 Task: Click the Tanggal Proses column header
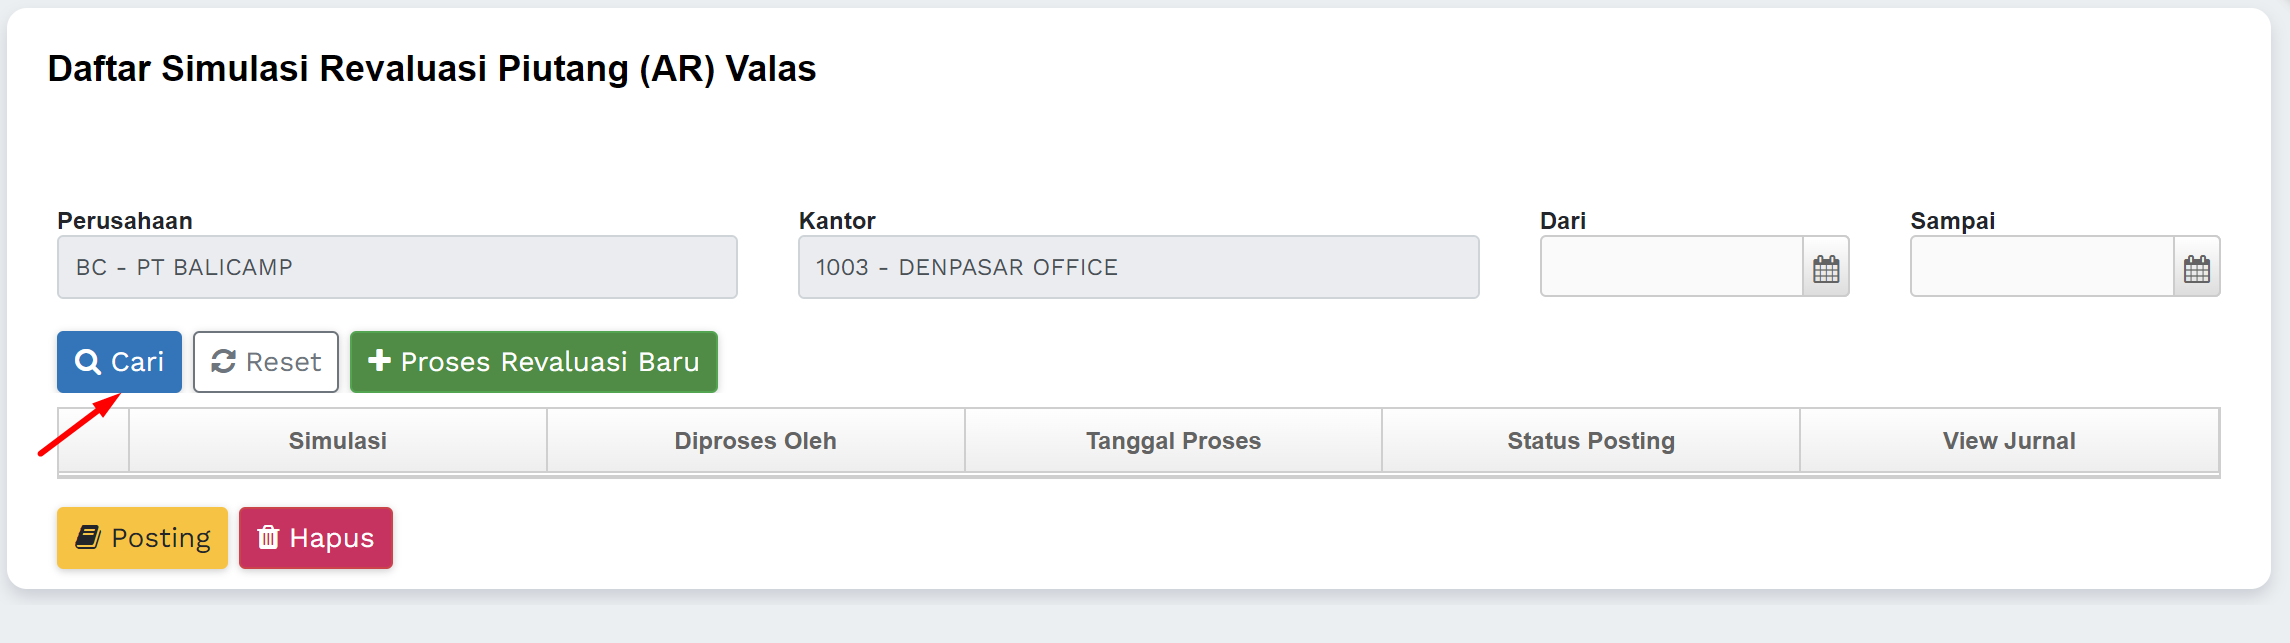(1173, 441)
